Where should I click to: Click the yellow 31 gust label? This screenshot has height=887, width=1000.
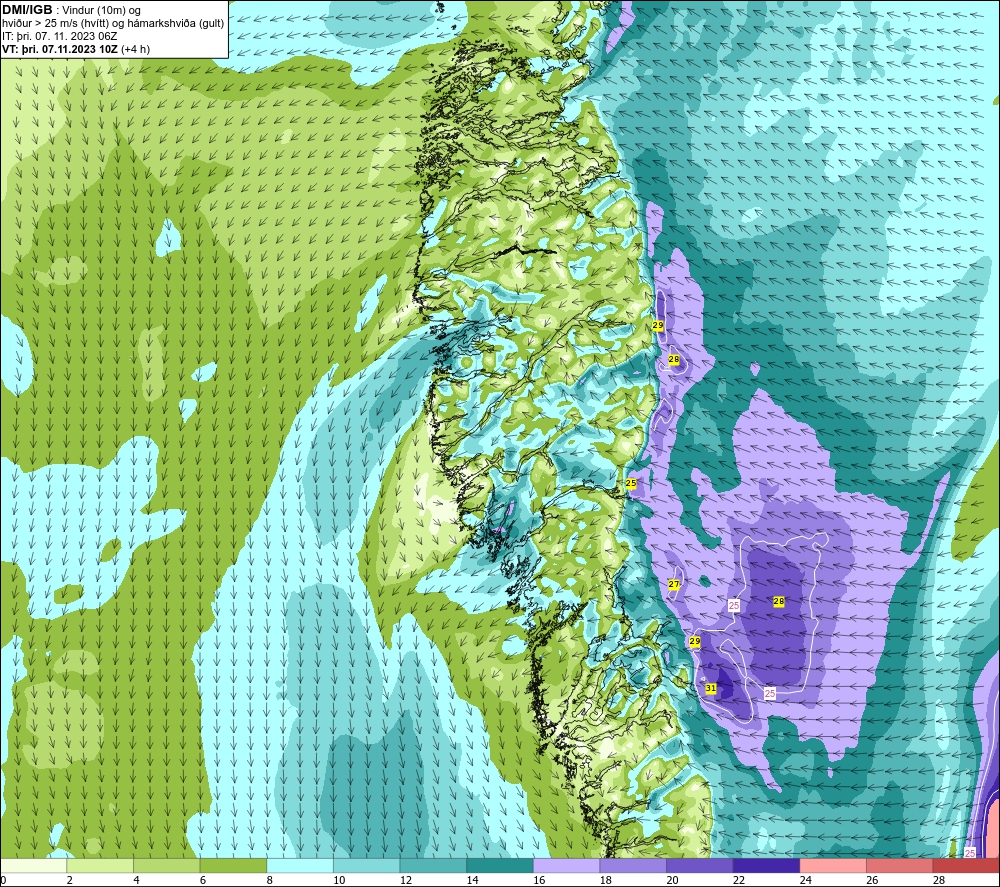tap(710, 689)
